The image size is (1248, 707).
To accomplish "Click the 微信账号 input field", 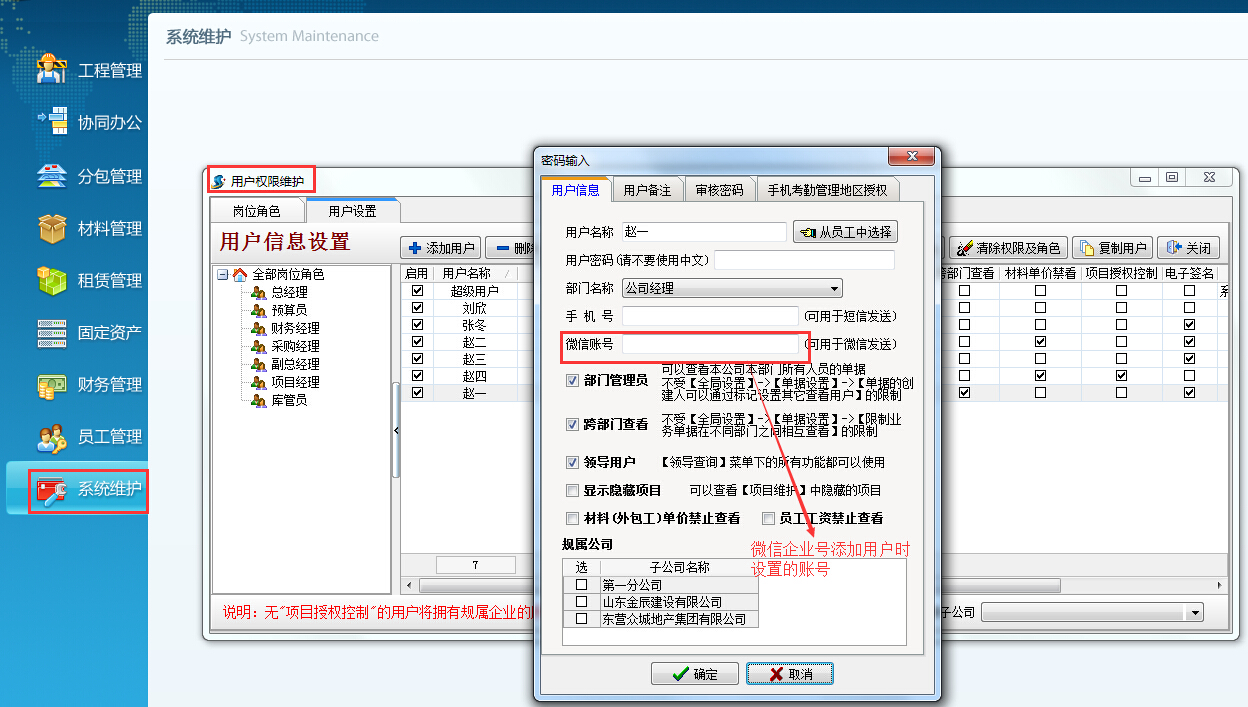I will click(x=710, y=344).
